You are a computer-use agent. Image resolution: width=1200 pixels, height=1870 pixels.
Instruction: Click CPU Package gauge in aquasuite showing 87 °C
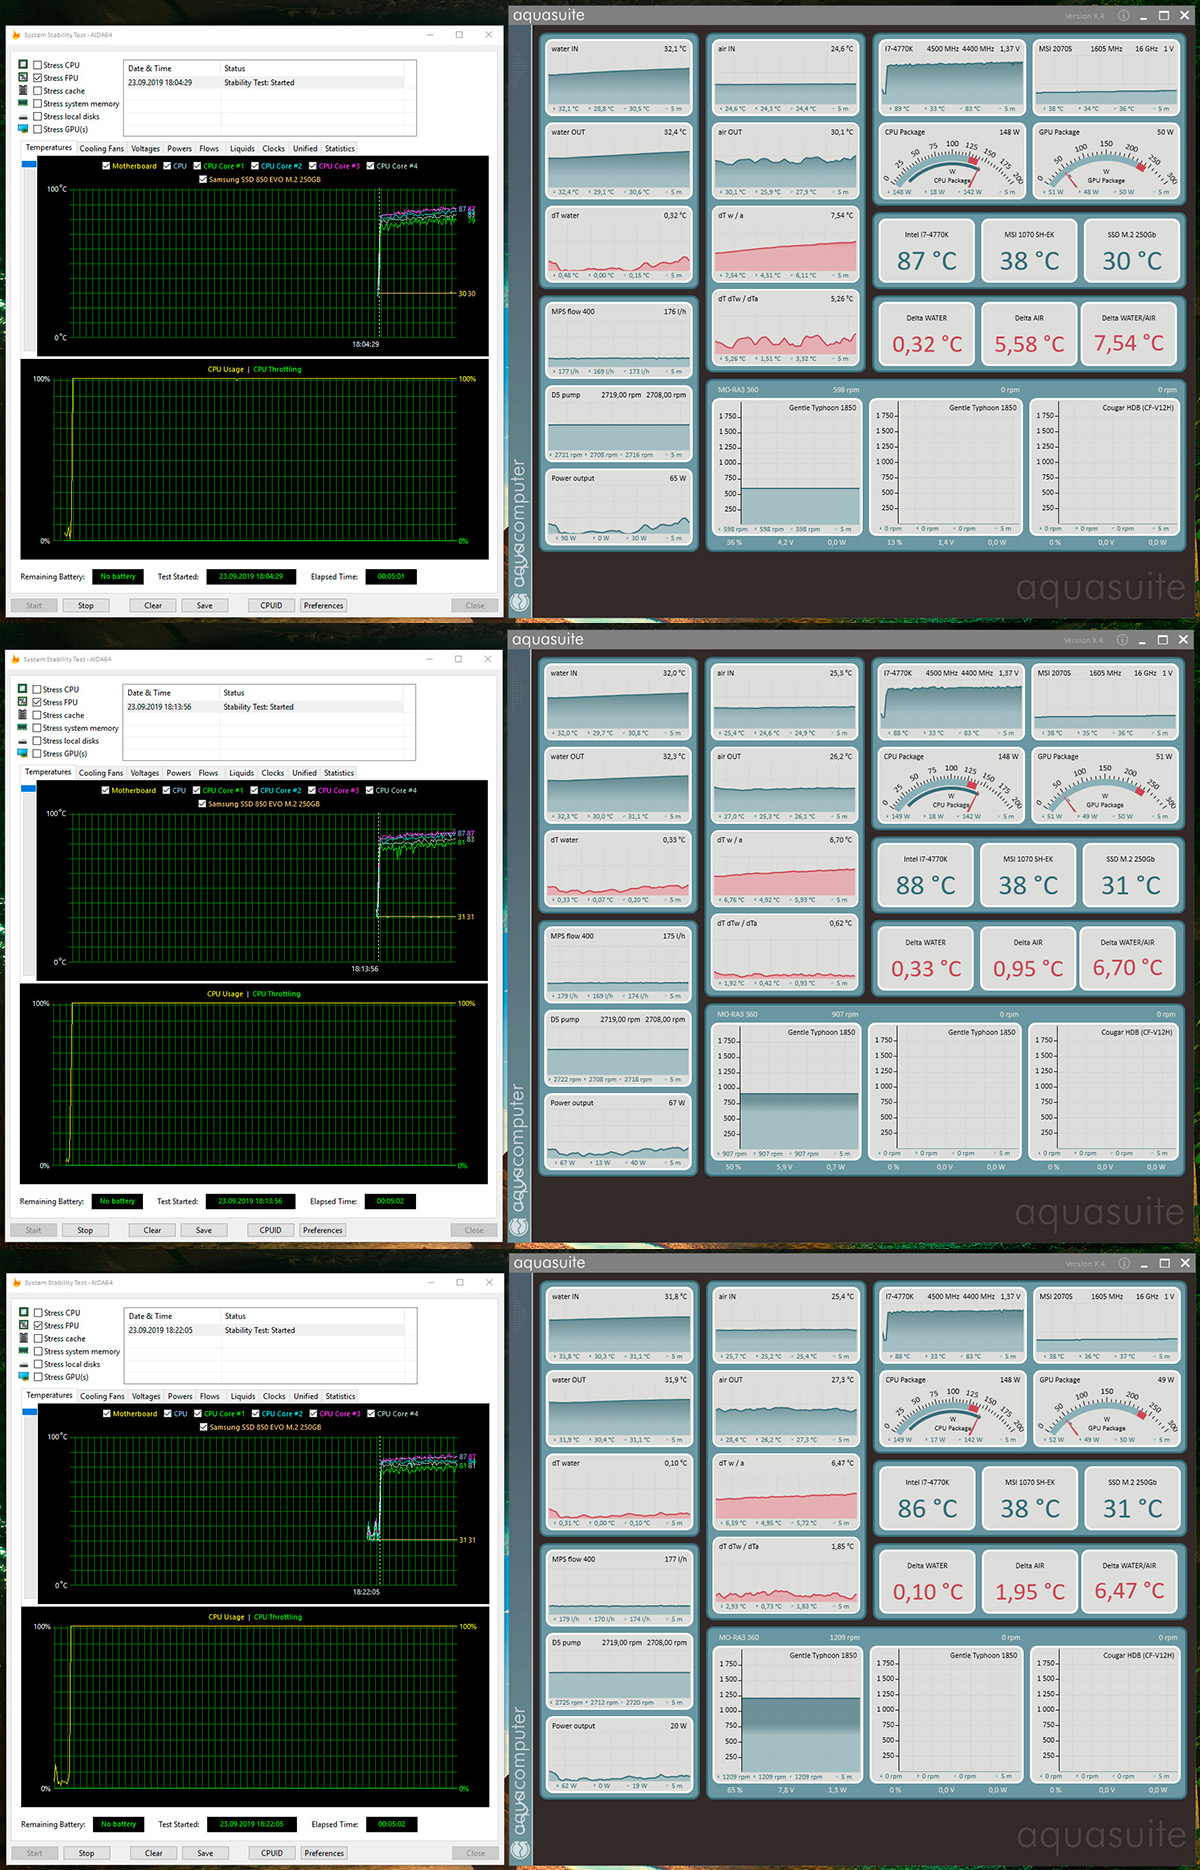click(x=952, y=163)
